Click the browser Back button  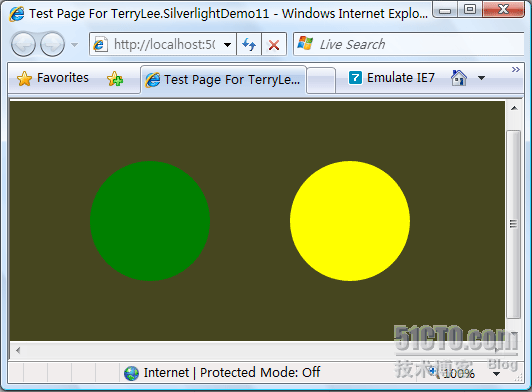pyautogui.click(x=23, y=44)
